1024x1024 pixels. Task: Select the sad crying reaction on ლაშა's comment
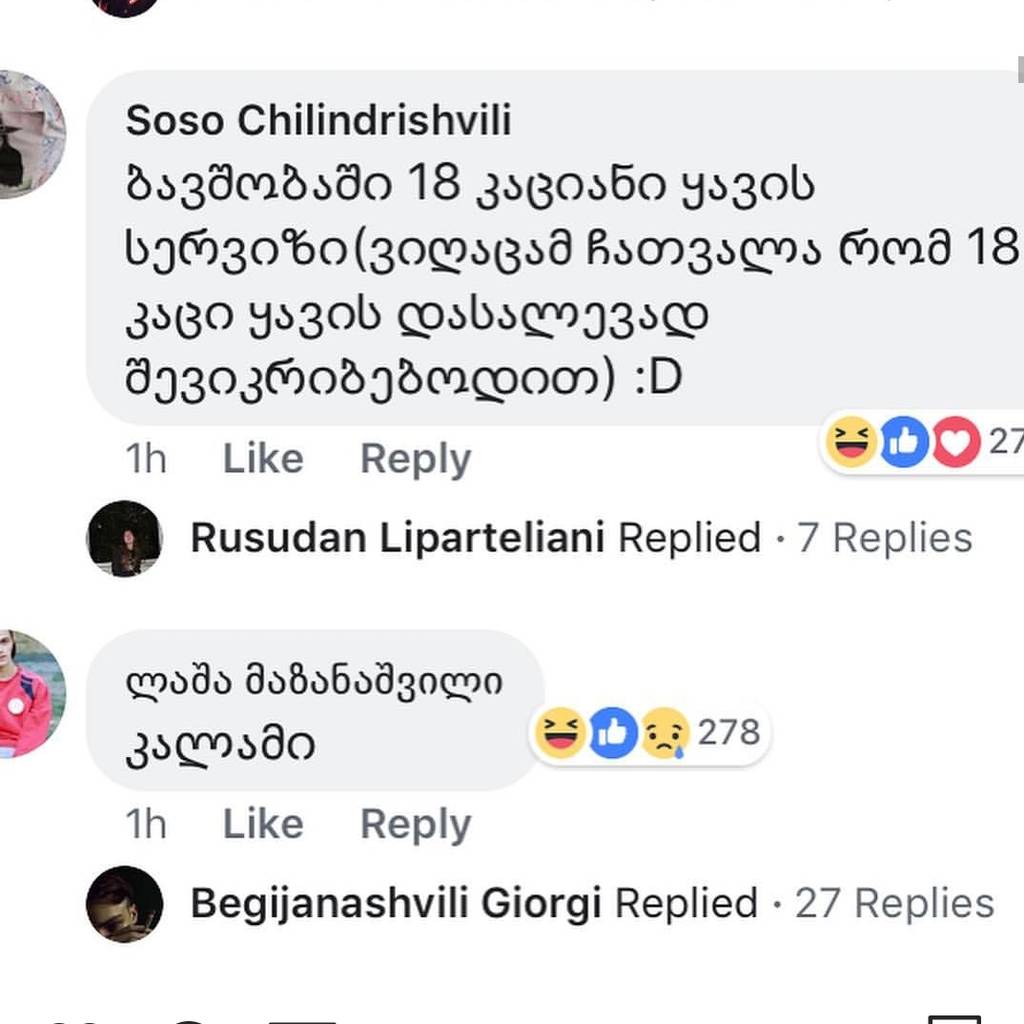[x=666, y=733]
